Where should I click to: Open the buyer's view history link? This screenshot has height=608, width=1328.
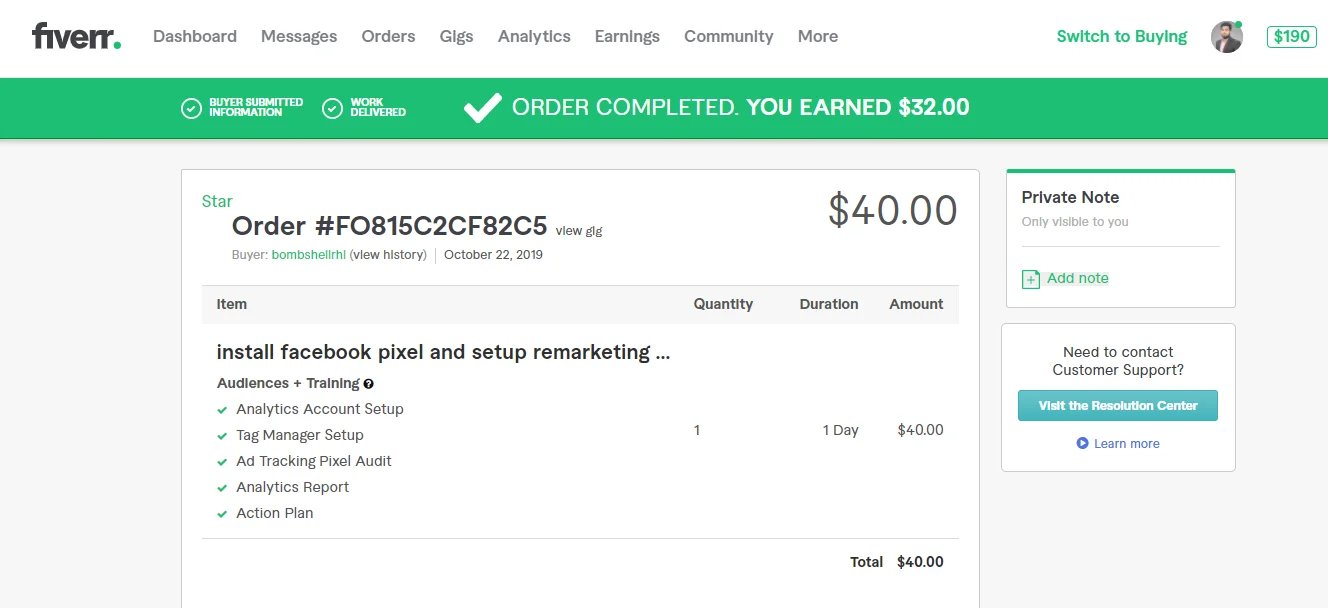(x=388, y=255)
